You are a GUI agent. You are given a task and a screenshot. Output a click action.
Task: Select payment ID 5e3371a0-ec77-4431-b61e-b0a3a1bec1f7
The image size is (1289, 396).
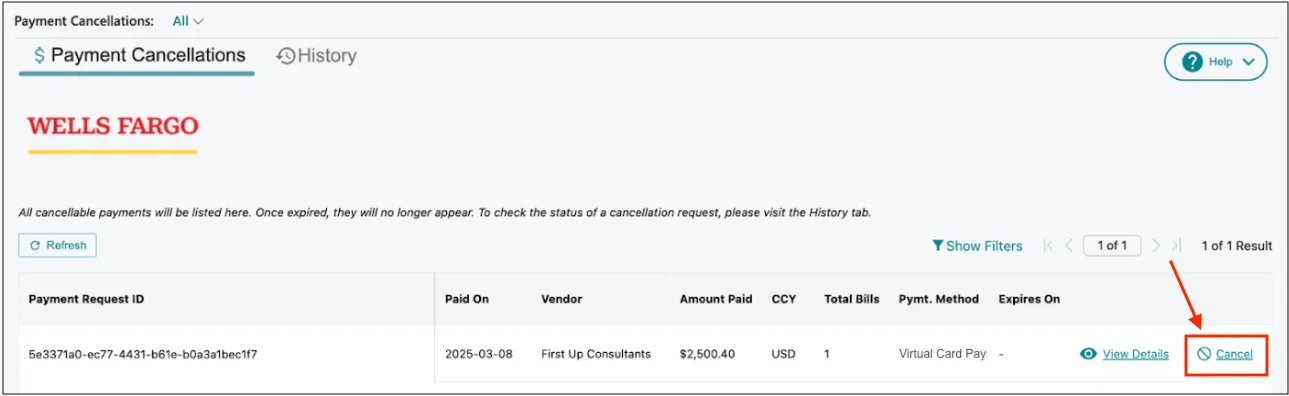click(143, 354)
